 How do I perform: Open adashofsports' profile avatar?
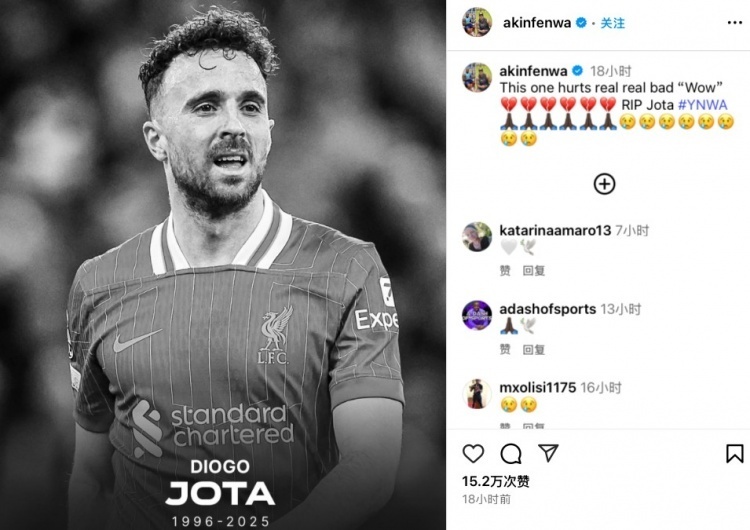[x=477, y=315]
